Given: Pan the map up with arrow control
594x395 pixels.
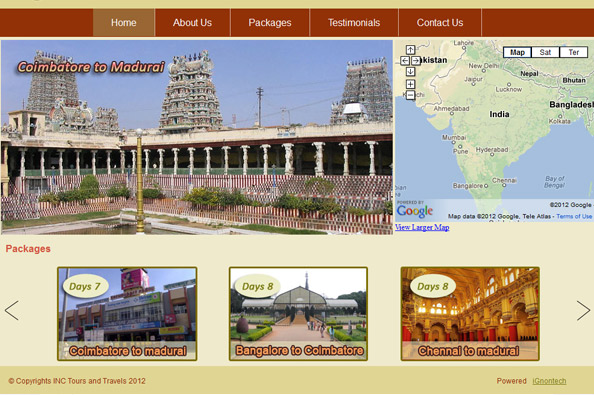Looking at the screenshot, I should (410, 50).
